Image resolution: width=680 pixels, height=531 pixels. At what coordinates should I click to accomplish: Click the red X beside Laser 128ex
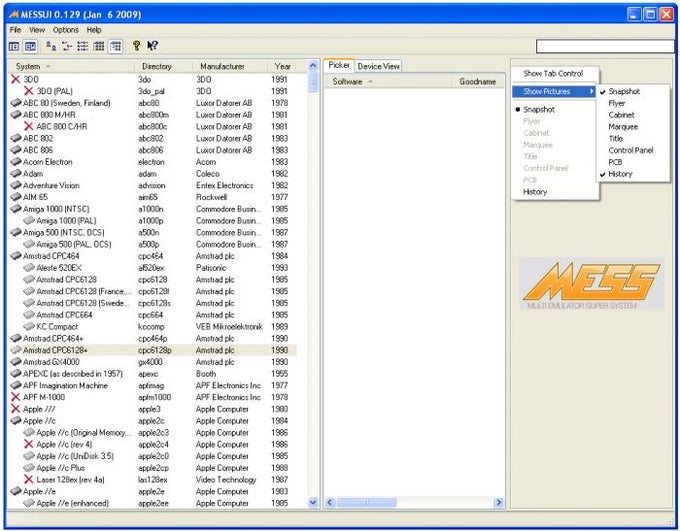(29, 479)
